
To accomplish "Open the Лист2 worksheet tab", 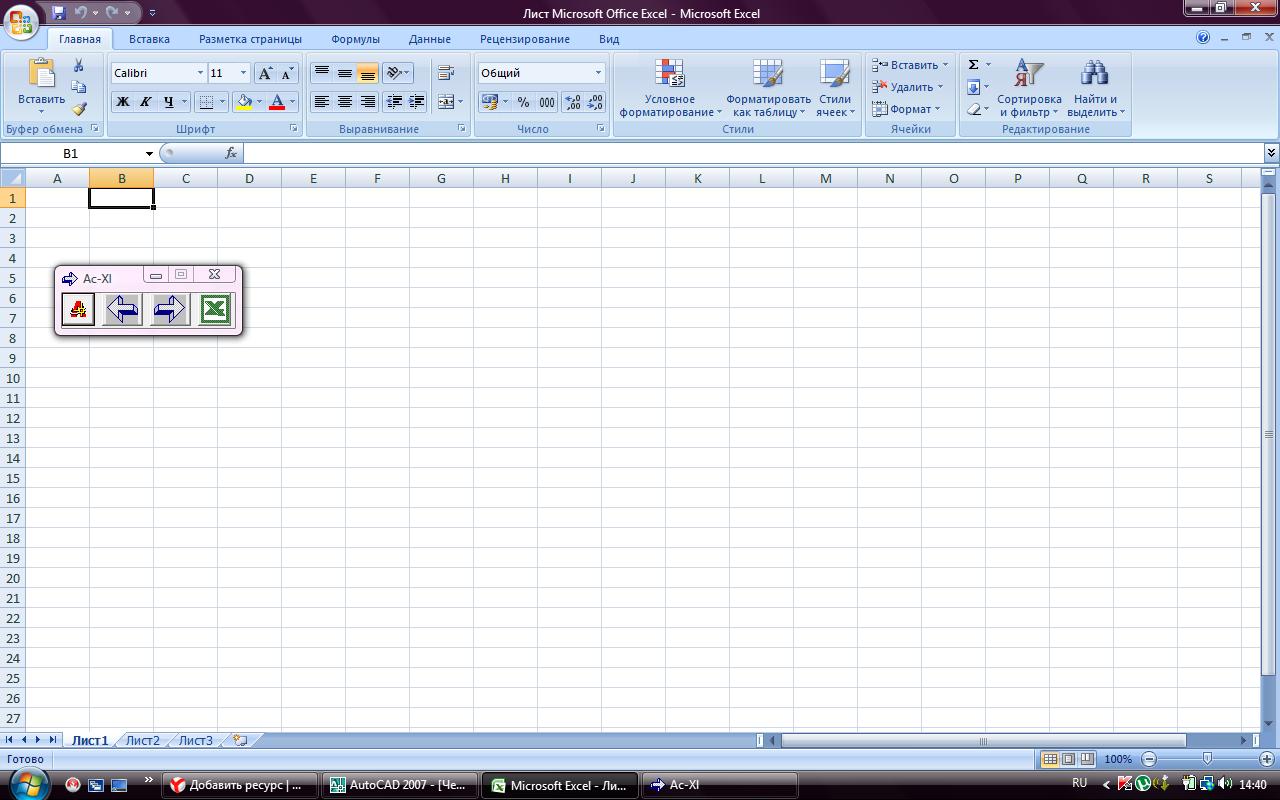I will (142, 741).
